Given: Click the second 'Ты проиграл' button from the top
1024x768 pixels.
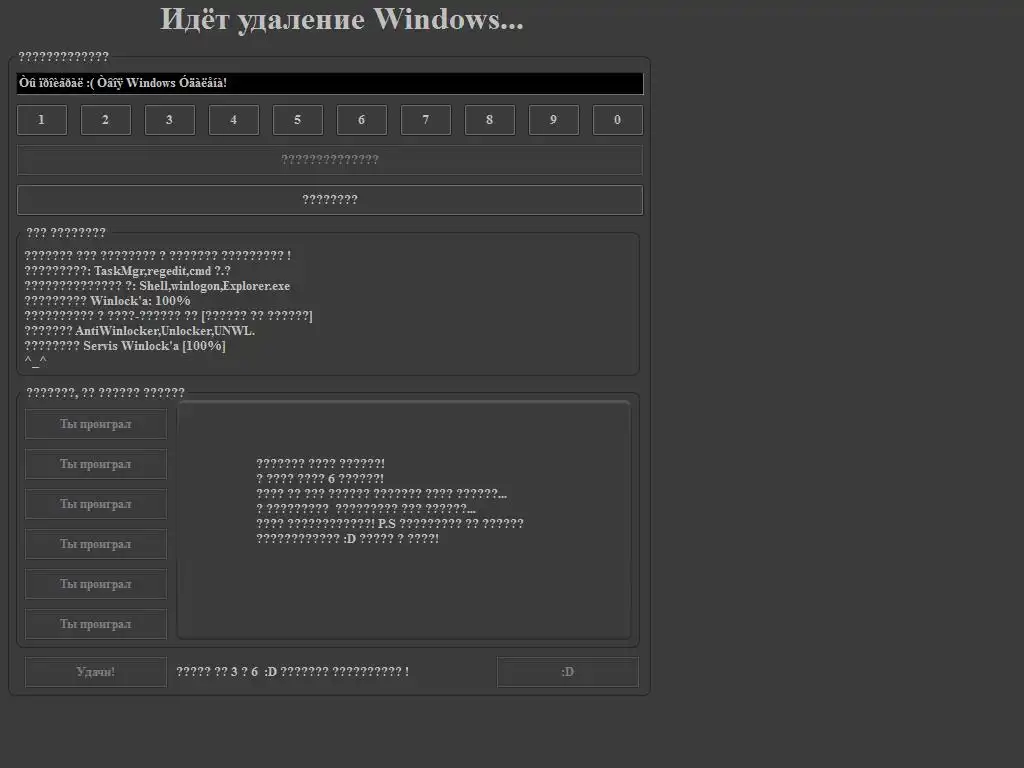Looking at the screenshot, I should click(x=96, y=464).
